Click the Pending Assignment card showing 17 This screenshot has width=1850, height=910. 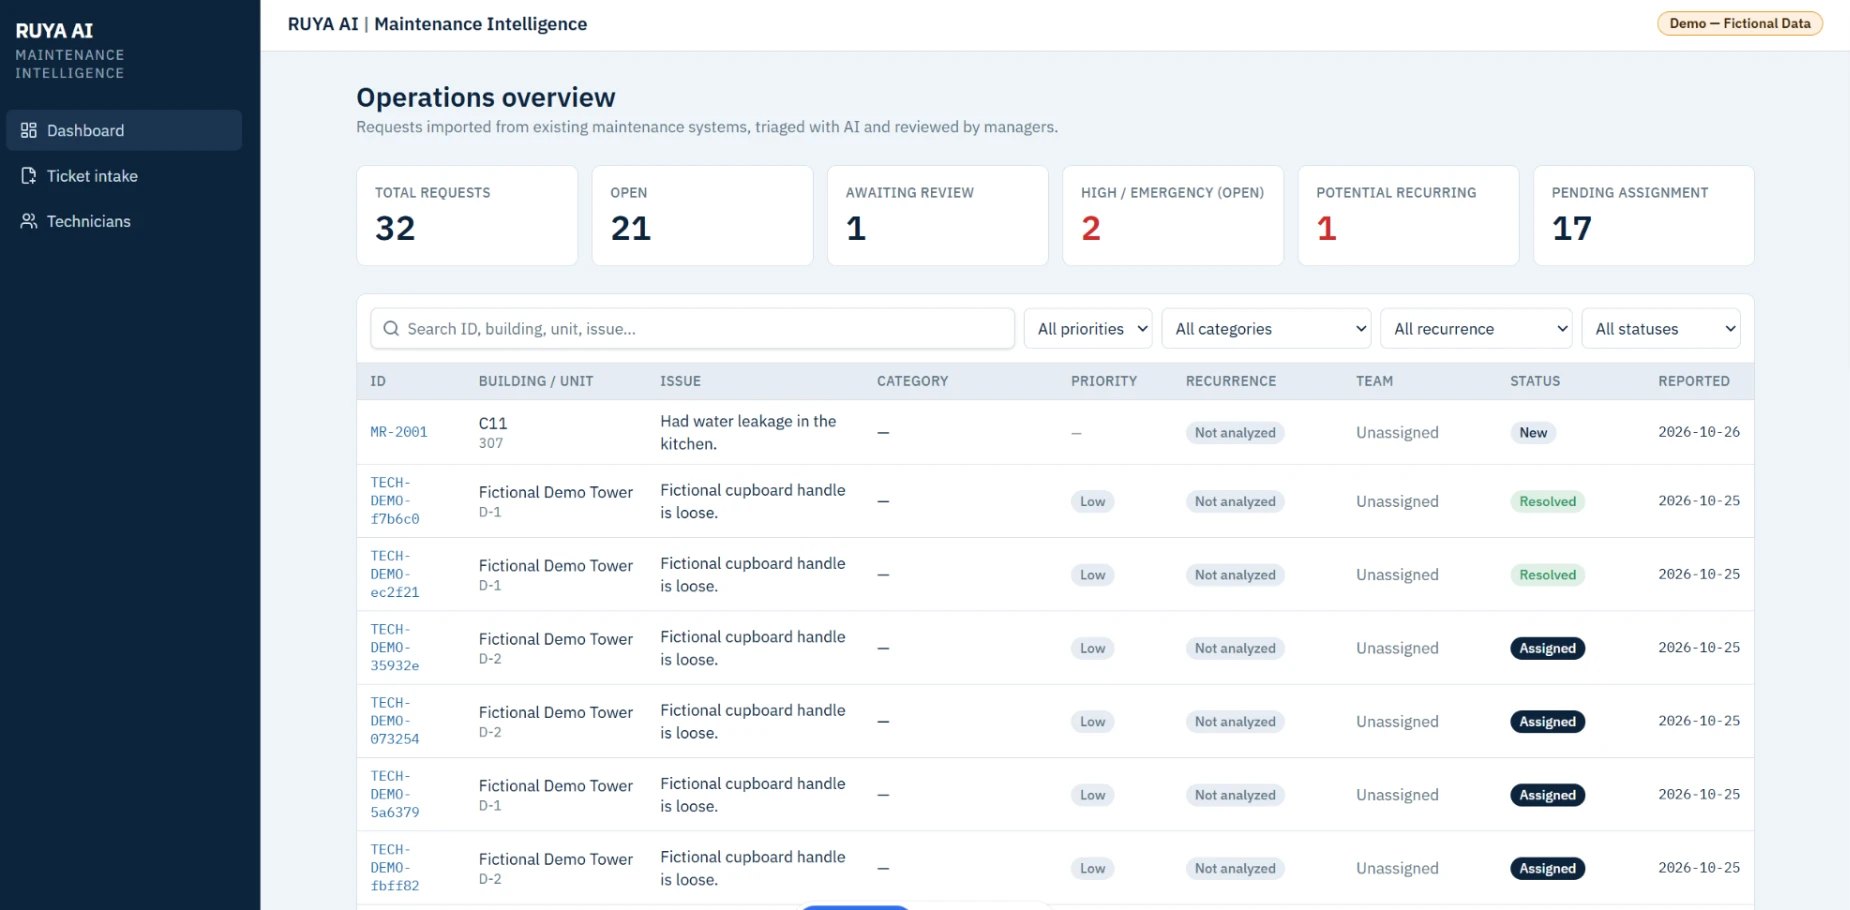[x=1644, y=216]
